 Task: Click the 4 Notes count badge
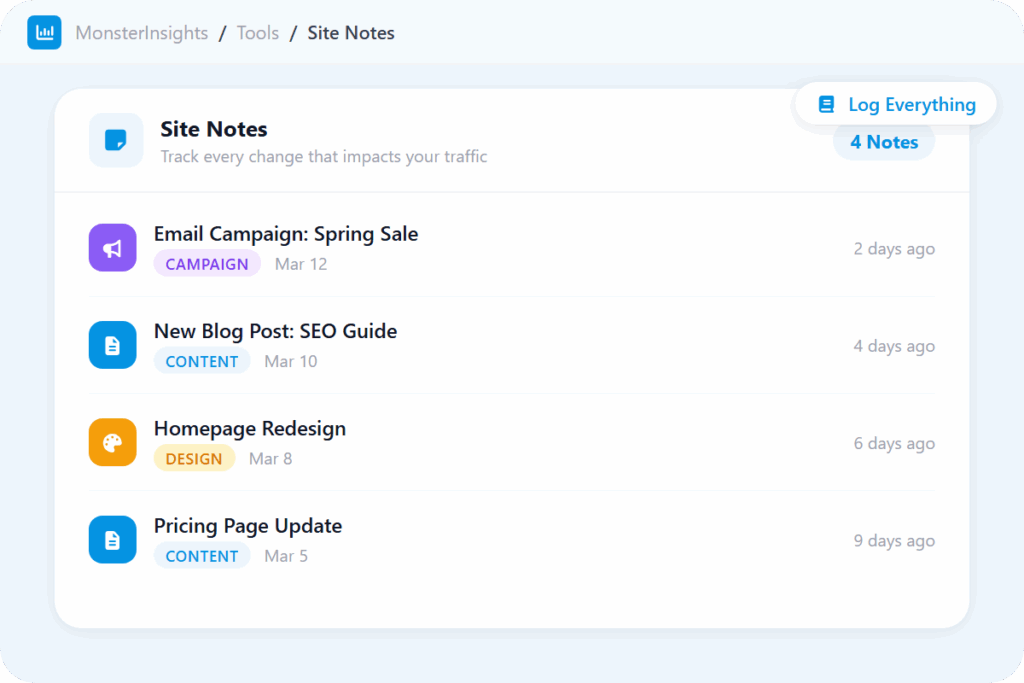tap(884, 142)
